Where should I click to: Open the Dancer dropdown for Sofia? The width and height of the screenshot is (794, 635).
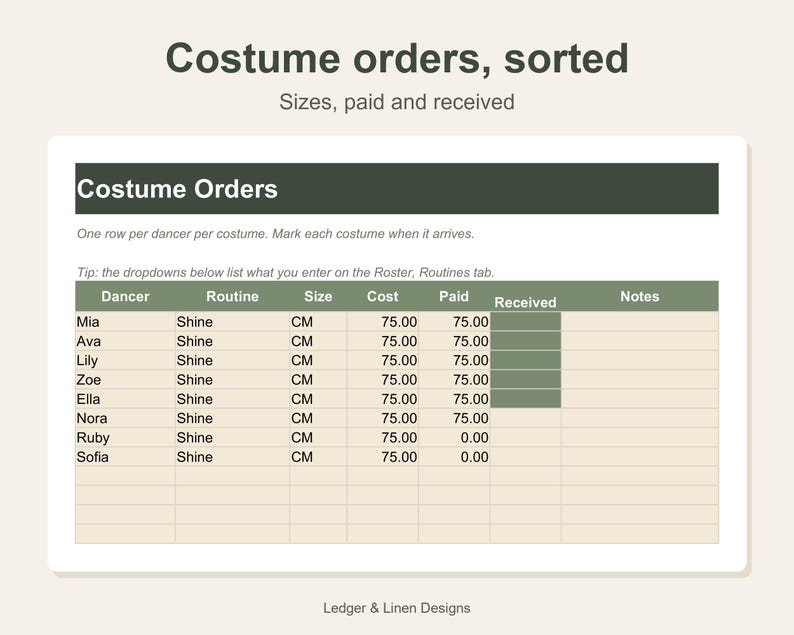[x=125, y=457]
